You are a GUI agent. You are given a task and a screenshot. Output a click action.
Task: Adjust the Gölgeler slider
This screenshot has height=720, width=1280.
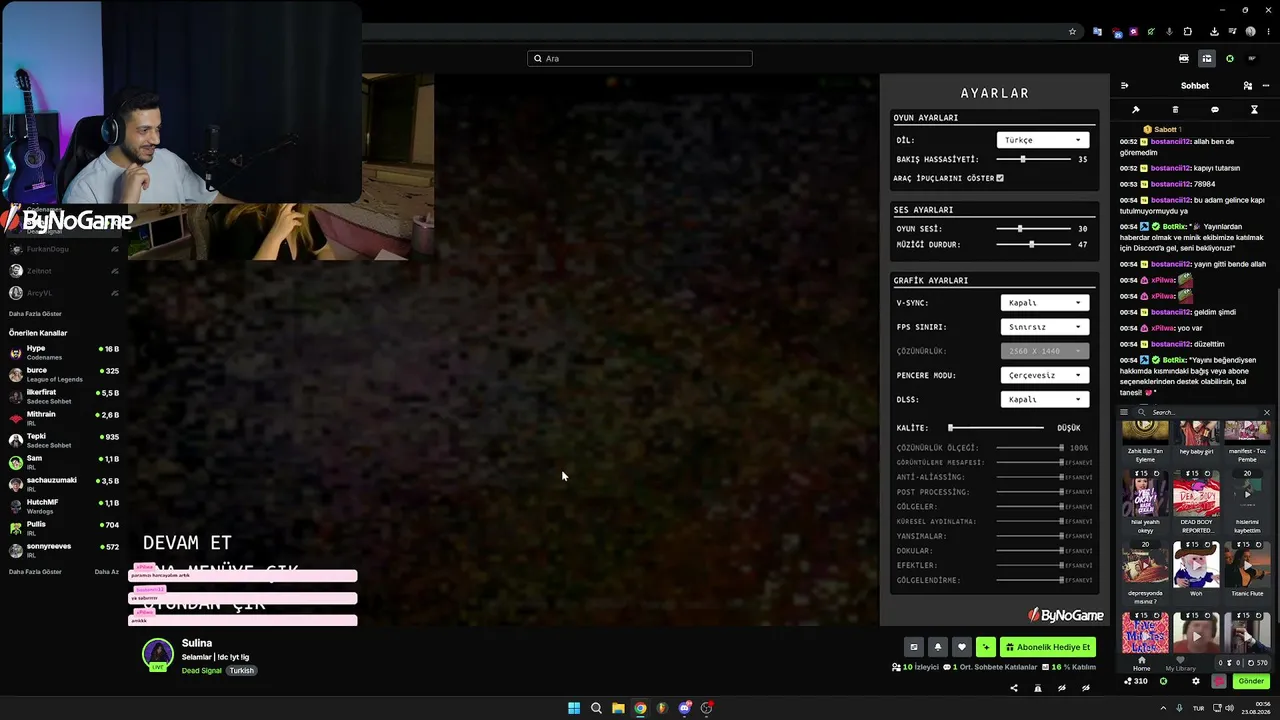coord(1029,507)
